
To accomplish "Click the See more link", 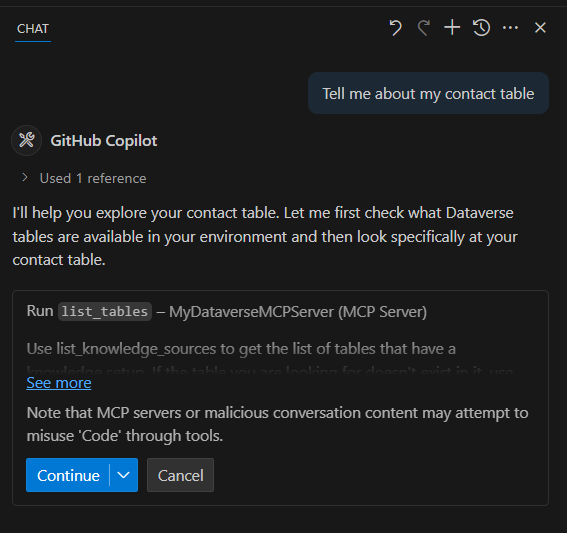I will click(59, 383).
